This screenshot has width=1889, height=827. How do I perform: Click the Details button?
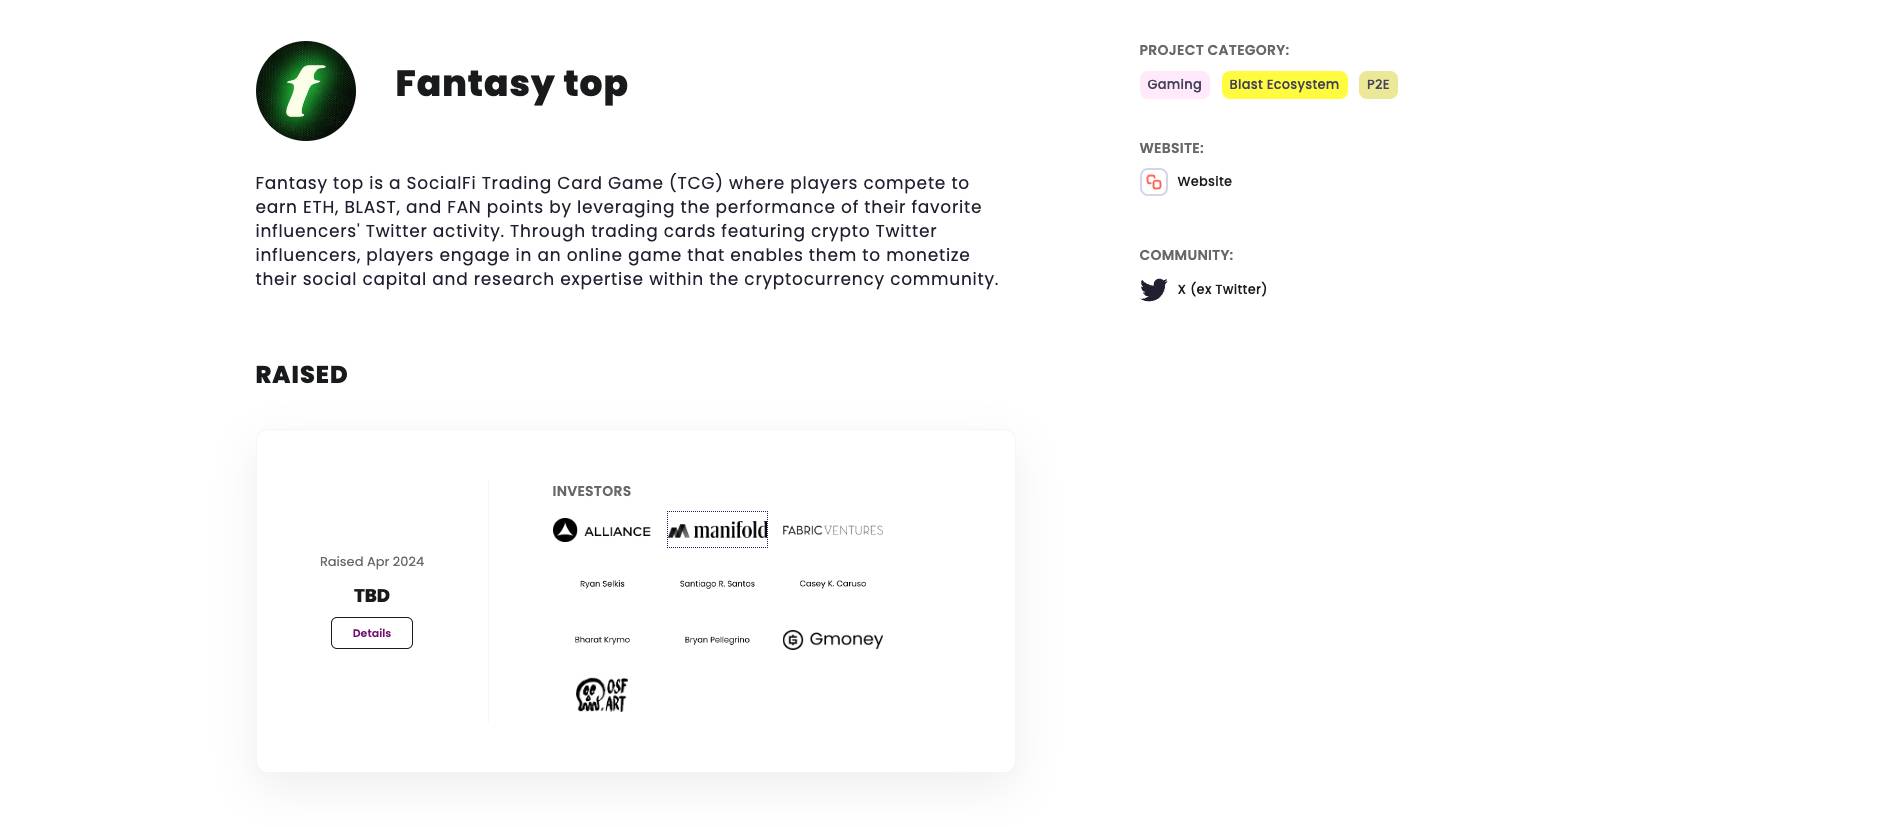[372, 633]
